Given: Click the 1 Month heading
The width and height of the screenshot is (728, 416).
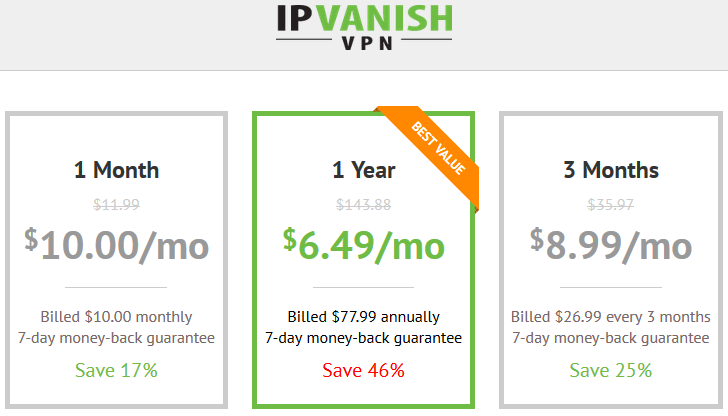Looking at the screenshot, I should tap(117, 170).
